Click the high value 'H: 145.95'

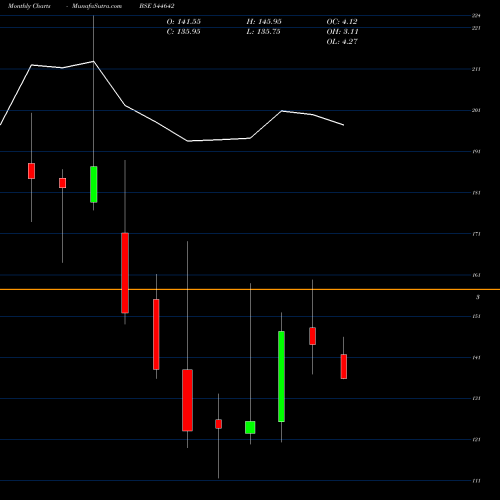(x=264, y=22)
